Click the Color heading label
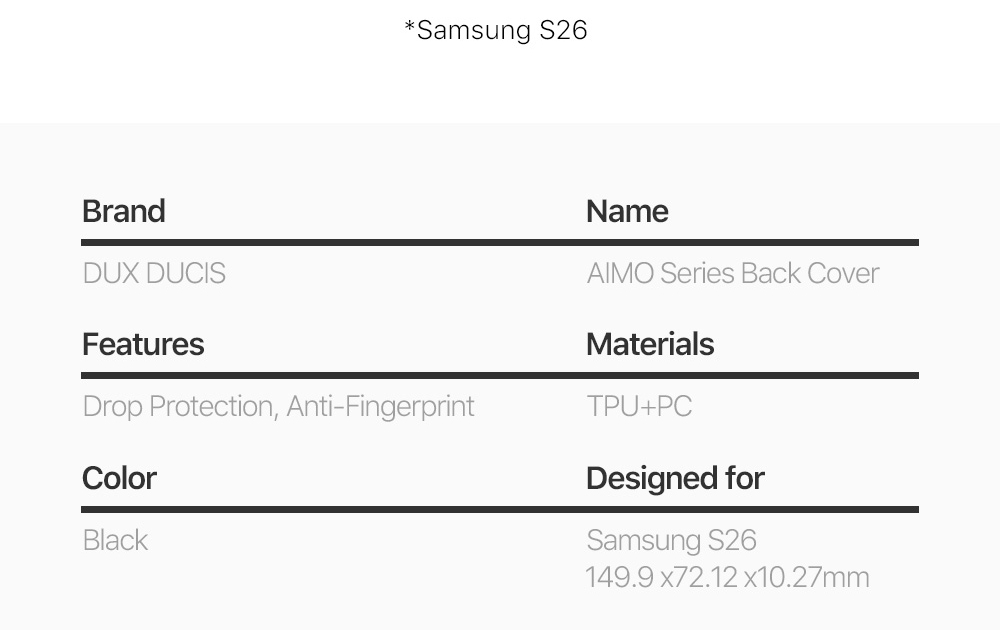Viewport: 1000px width, 630px height. point(119,478)
